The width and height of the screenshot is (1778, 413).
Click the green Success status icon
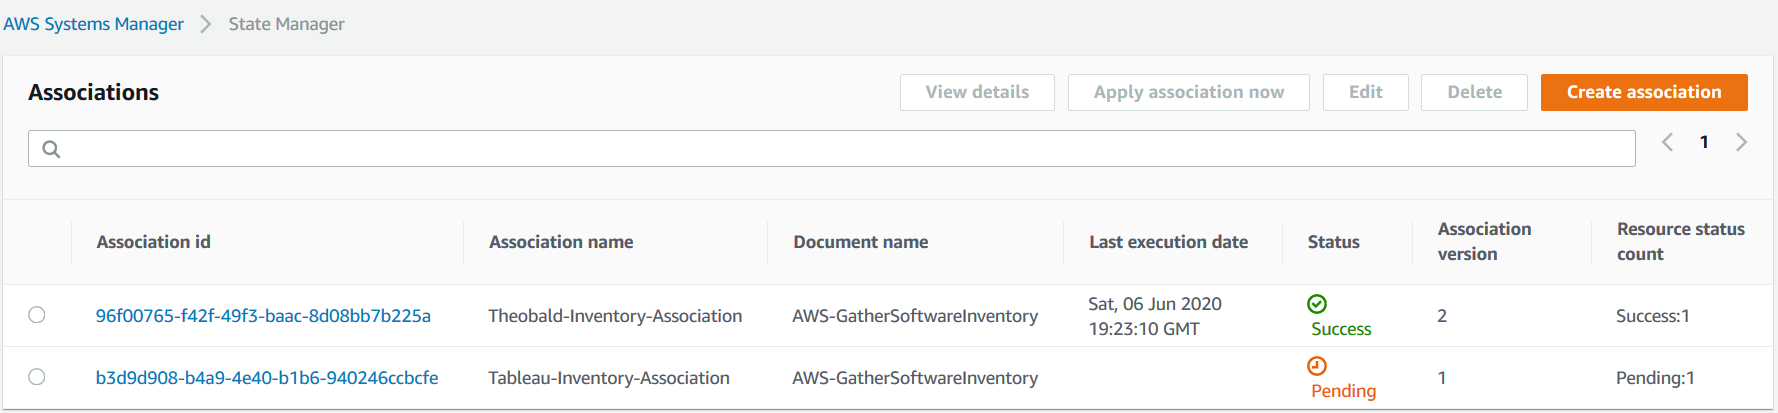(x=1317, y=304)
